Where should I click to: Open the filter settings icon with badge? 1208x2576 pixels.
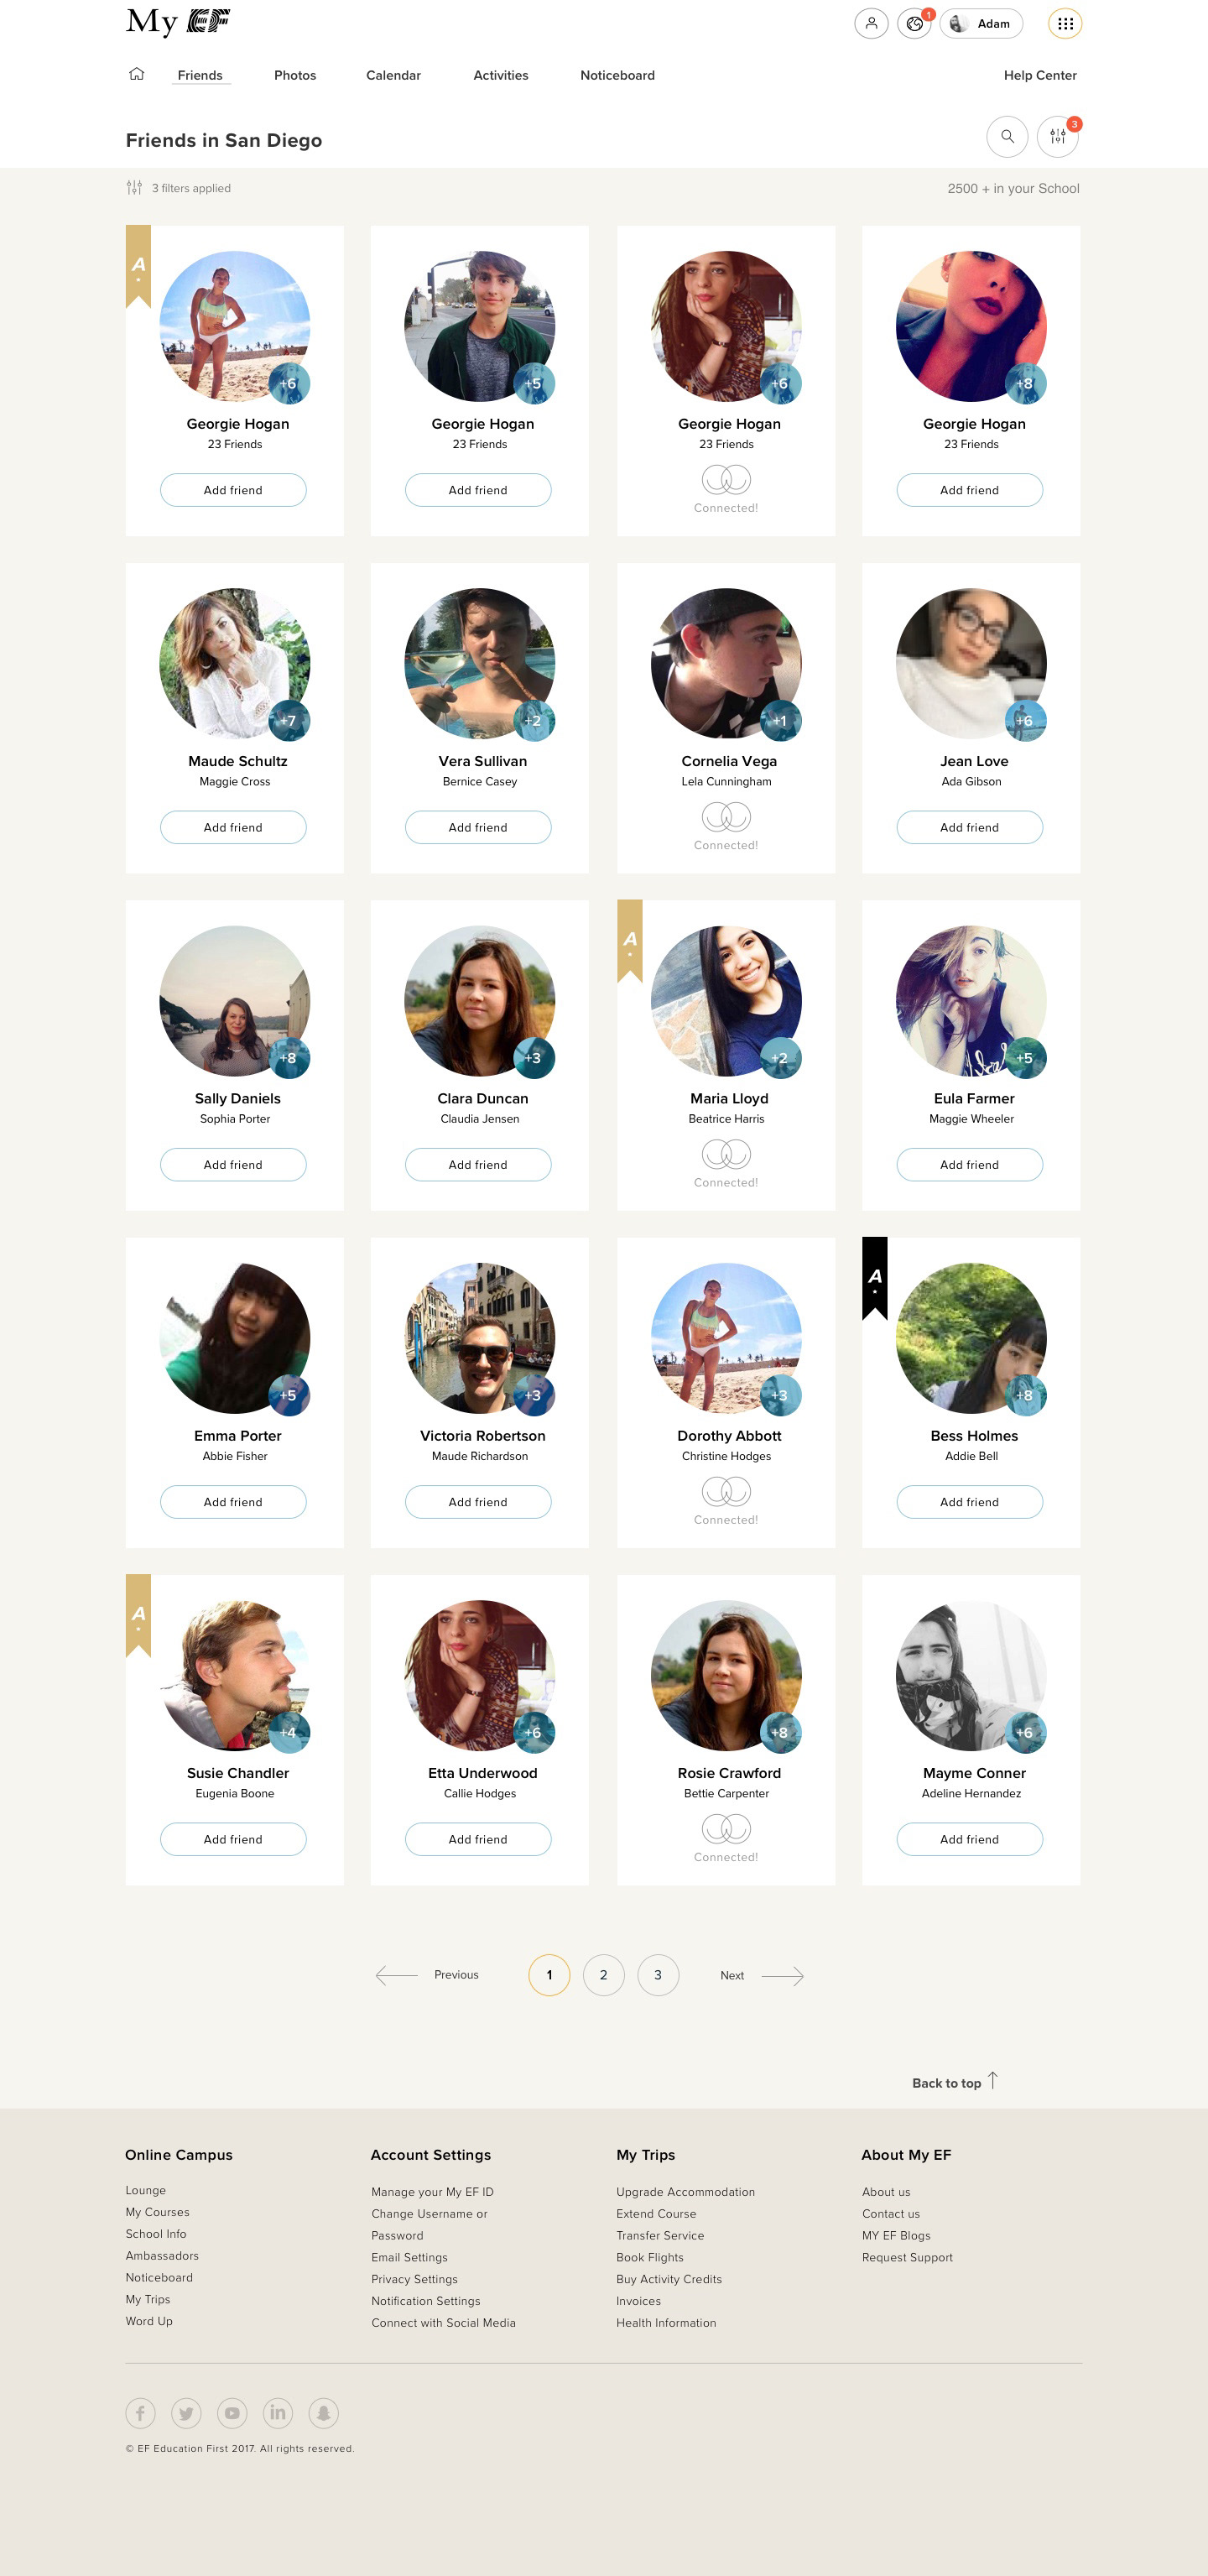point(1058,136)
